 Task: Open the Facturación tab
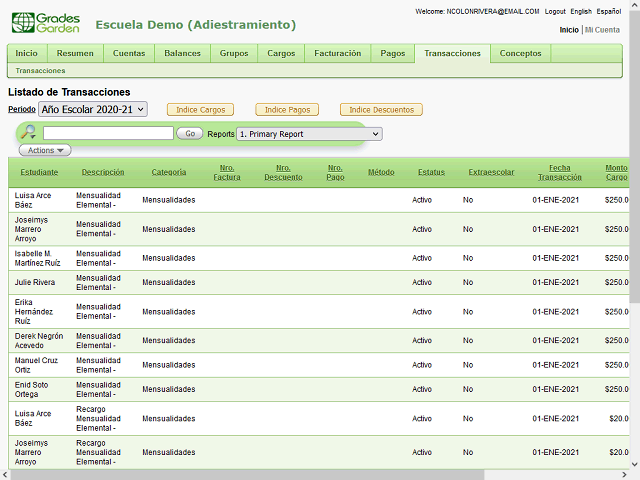(x=337, y=53)
